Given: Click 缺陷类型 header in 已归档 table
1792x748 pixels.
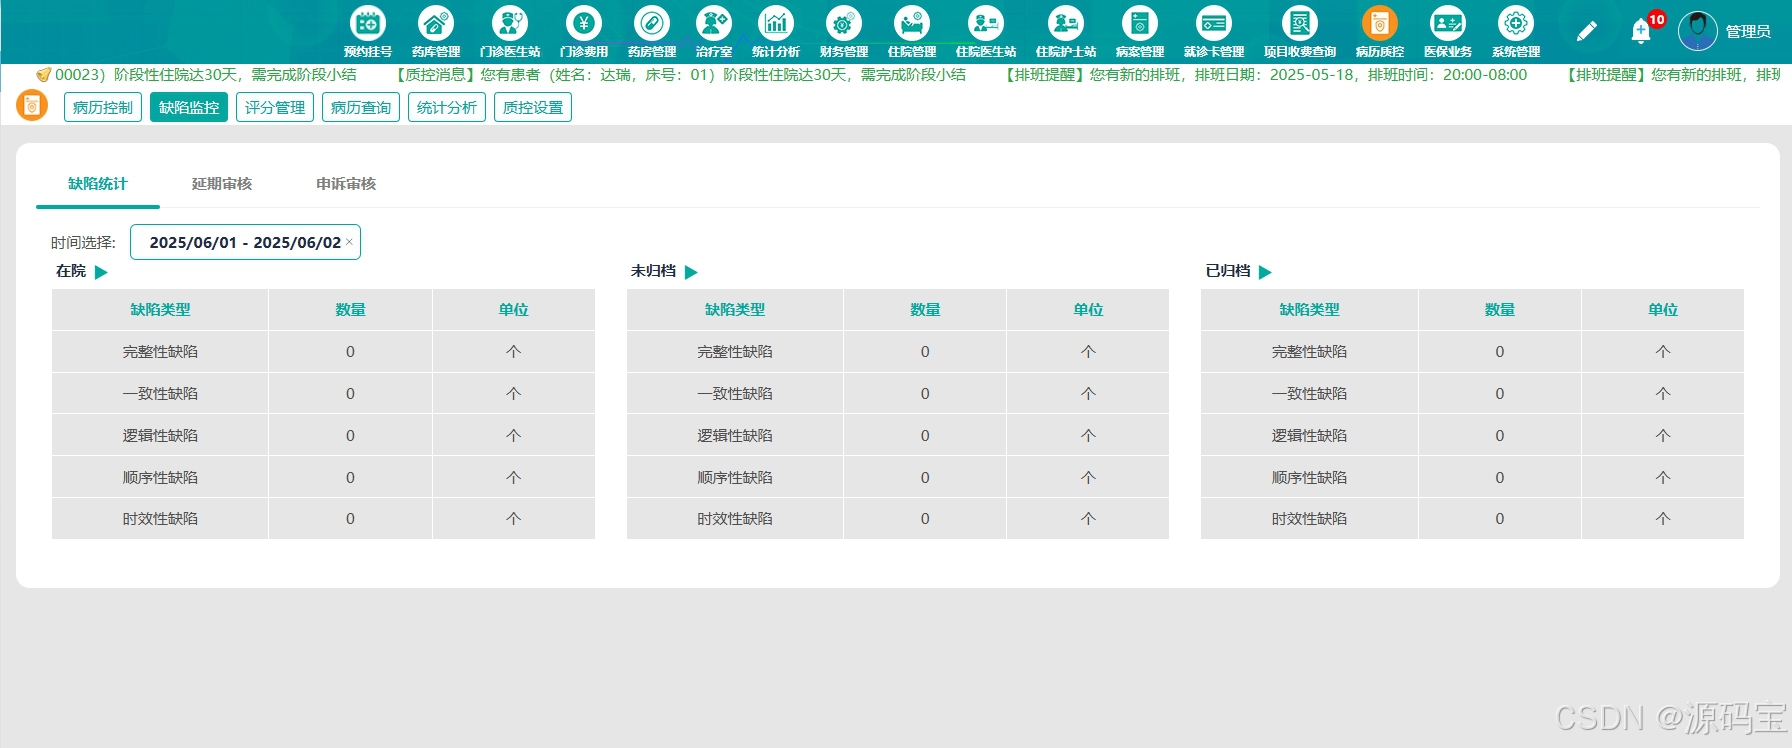Looking at the screenshot, I should click(x=1309, y=310).
